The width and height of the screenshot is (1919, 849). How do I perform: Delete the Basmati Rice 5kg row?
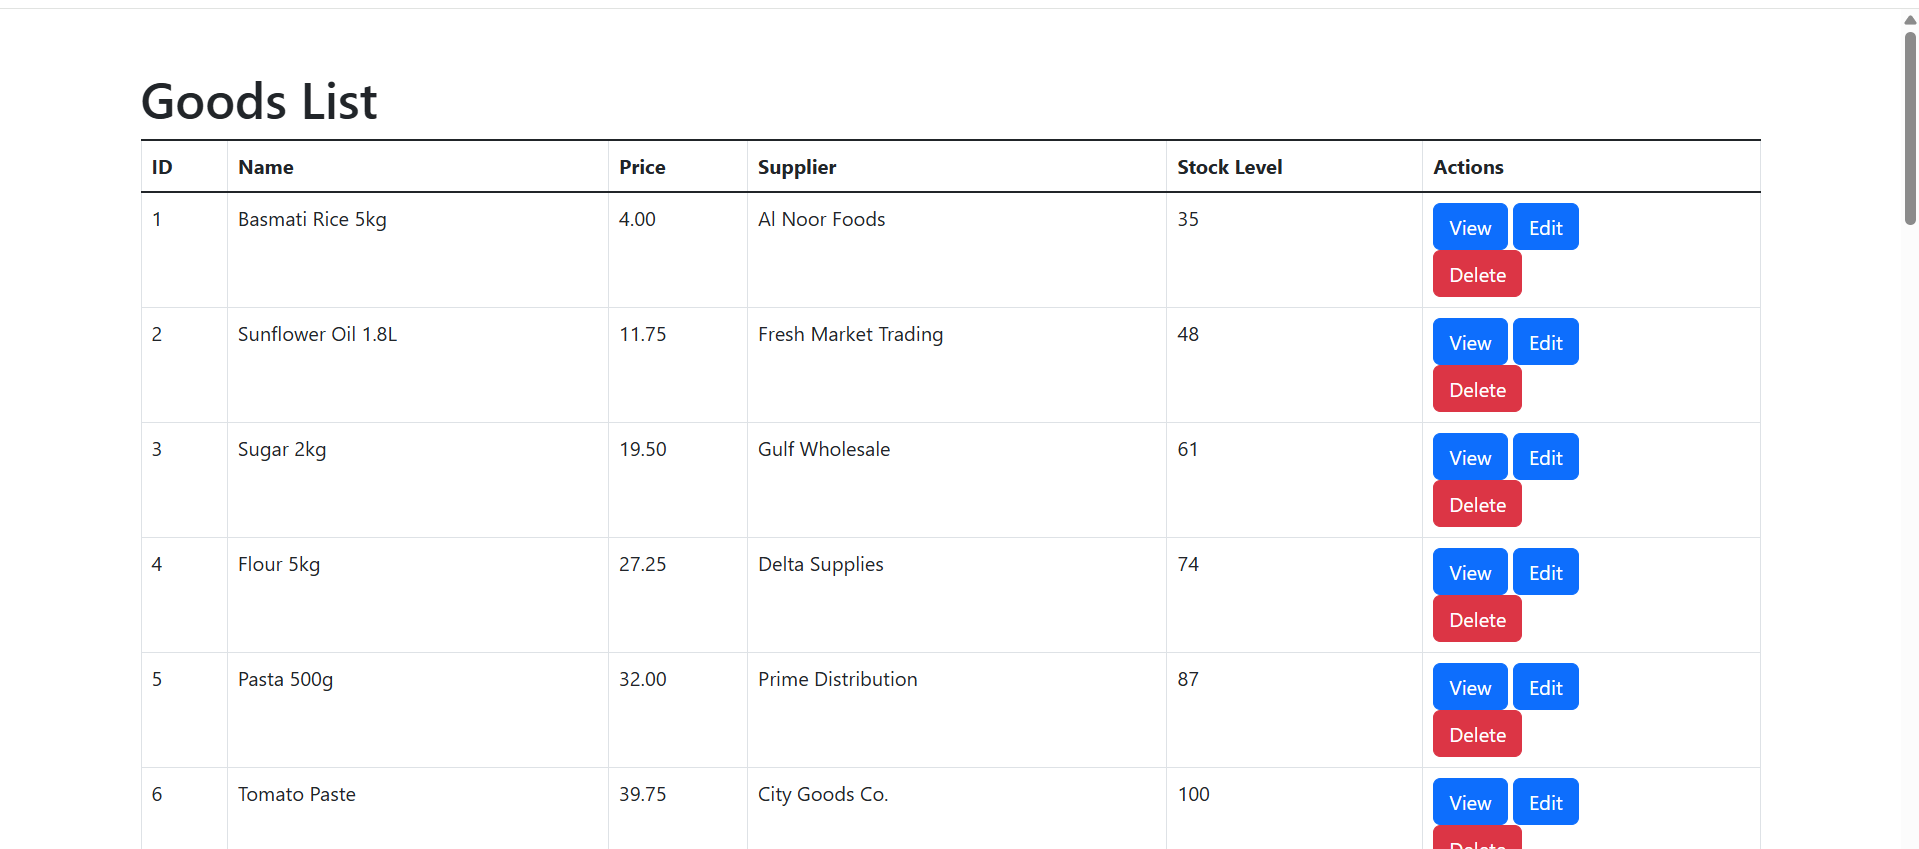(1477, 274)
